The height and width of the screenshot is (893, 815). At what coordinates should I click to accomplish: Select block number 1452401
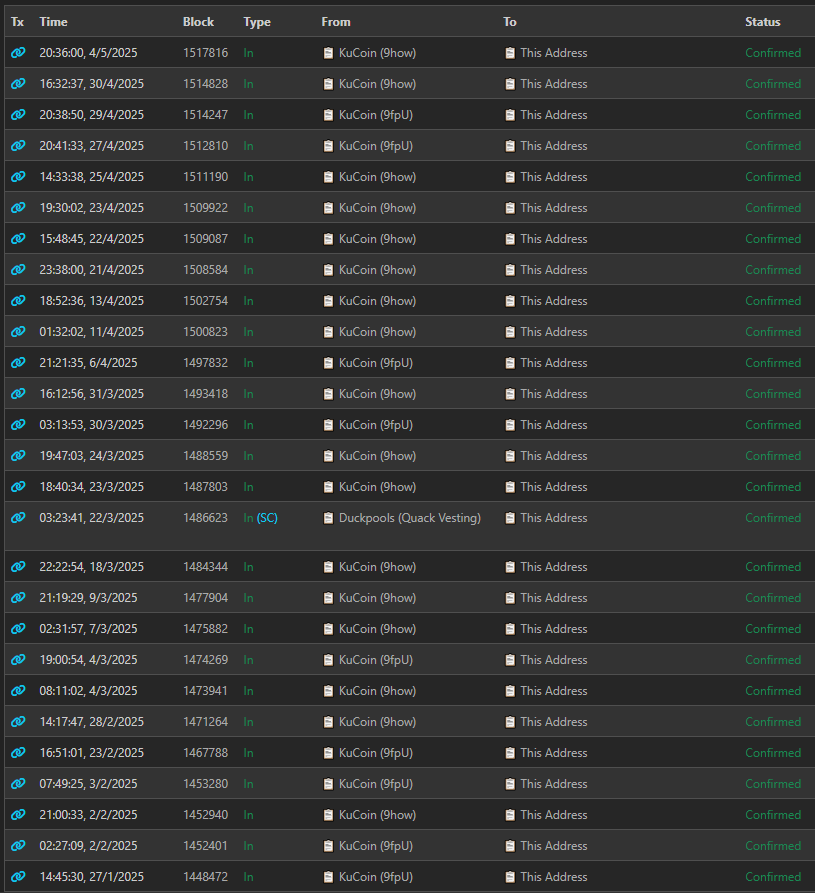(205, 846)
